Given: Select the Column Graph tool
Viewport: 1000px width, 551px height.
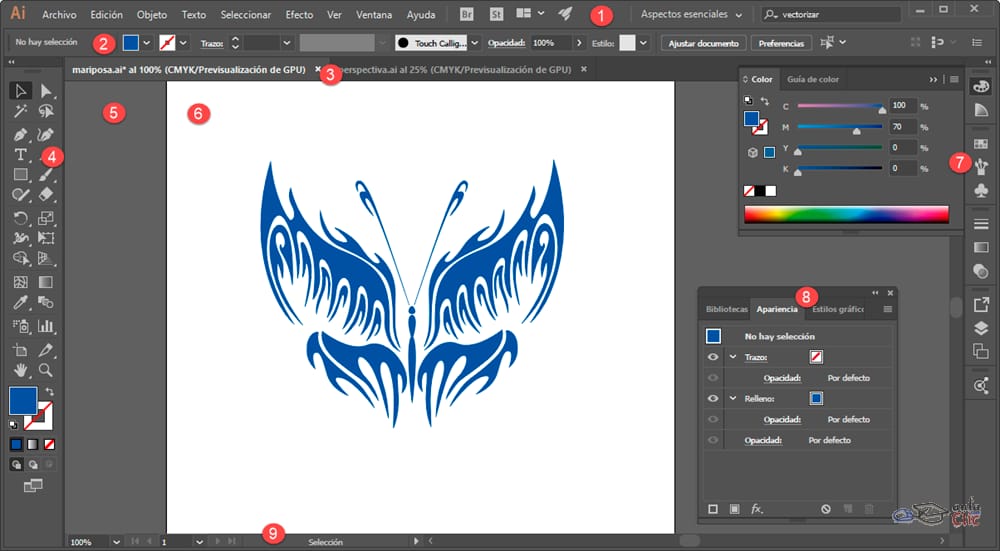Looking at the screenshot, I should click(45, 326).
